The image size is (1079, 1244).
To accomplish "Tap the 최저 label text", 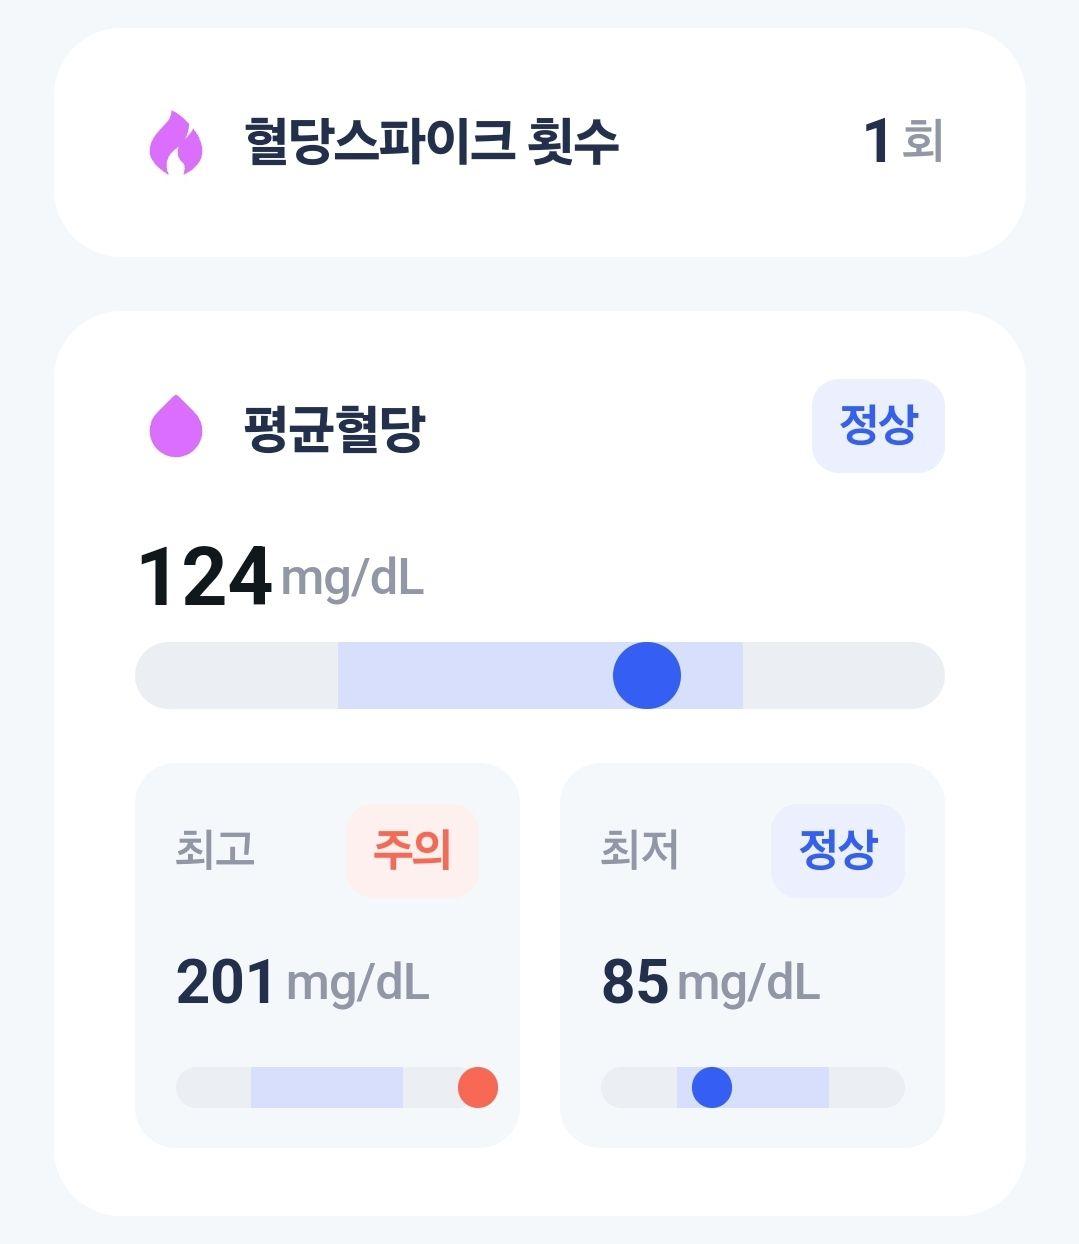I will (x=640, y=850).
